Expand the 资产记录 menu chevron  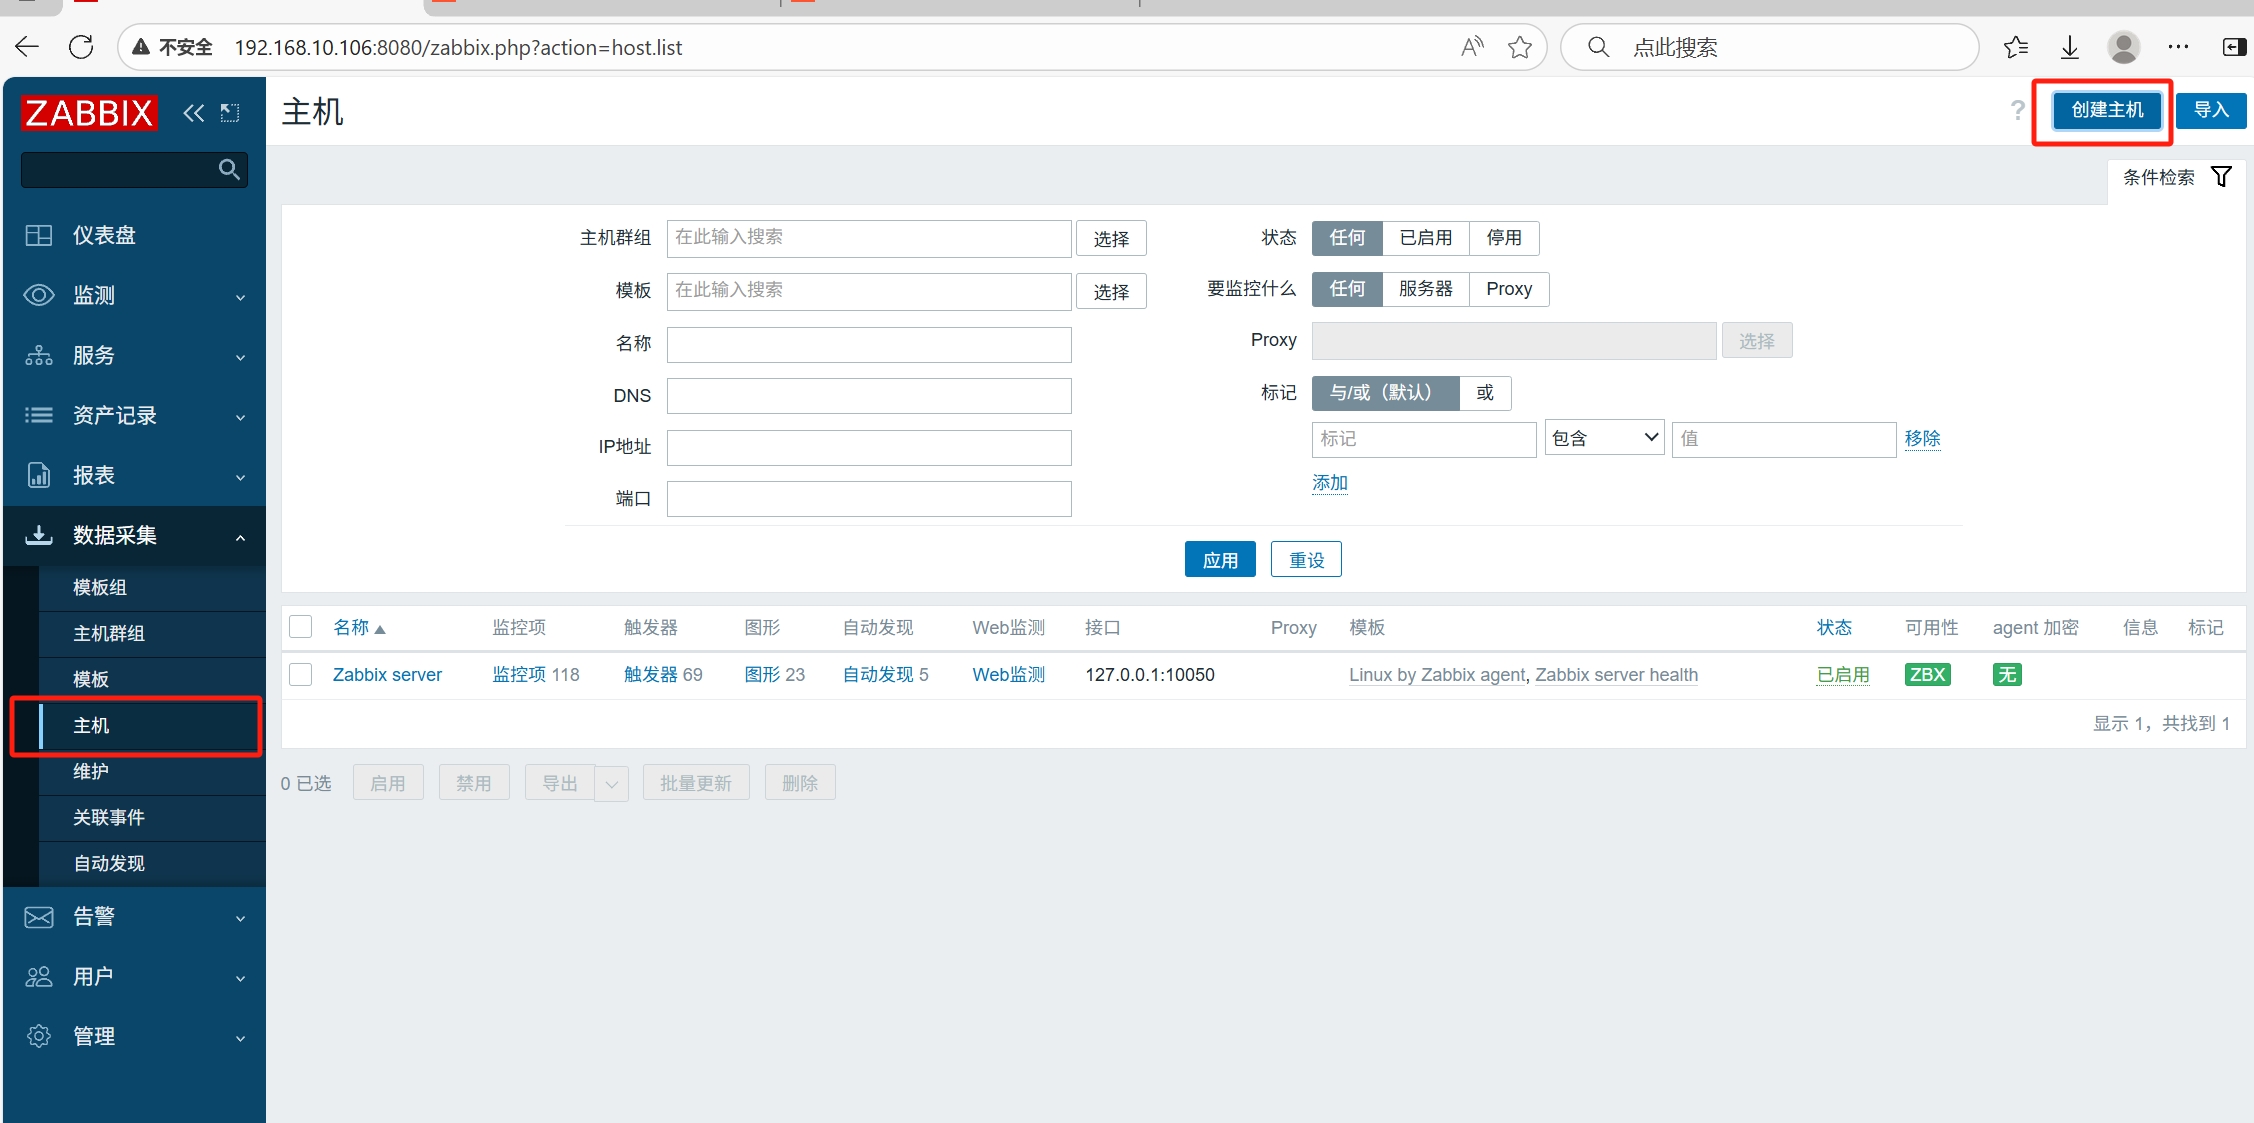pos(240,417)
